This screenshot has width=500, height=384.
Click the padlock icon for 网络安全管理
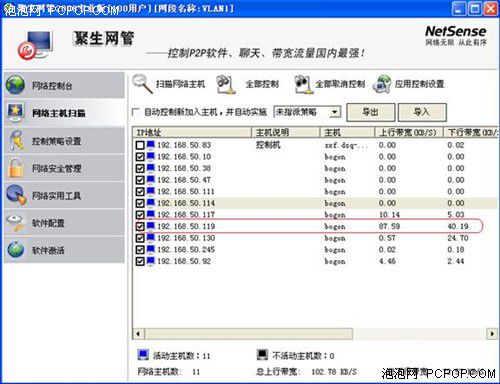point(15,168)
